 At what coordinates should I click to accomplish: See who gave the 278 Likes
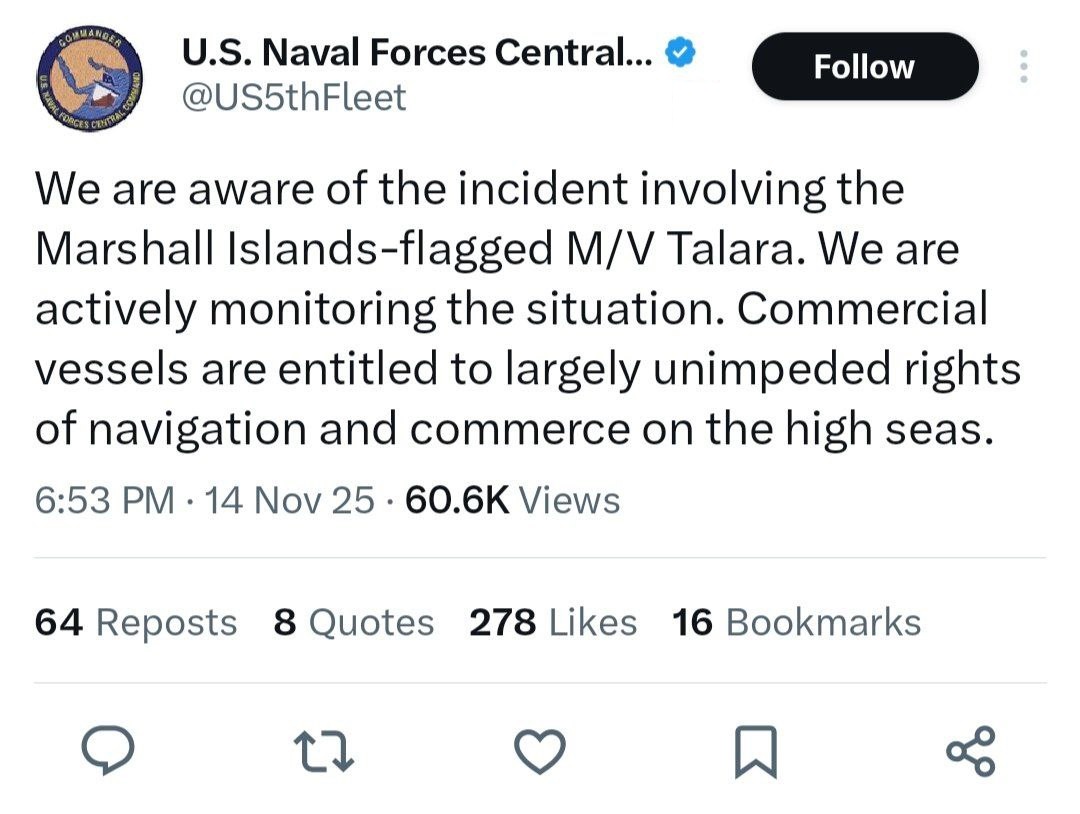tap(553, 622)
